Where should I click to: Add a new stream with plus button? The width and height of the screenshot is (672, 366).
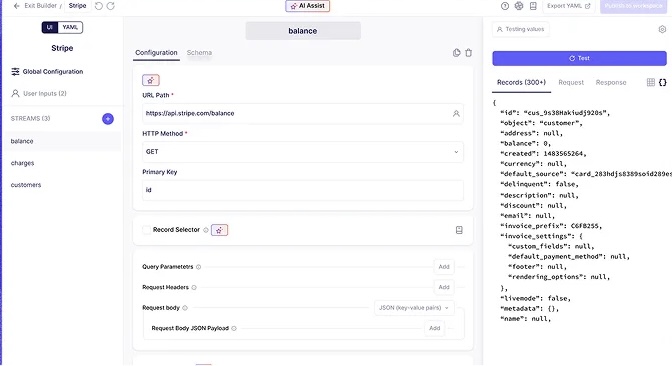(x=108, y=119)
